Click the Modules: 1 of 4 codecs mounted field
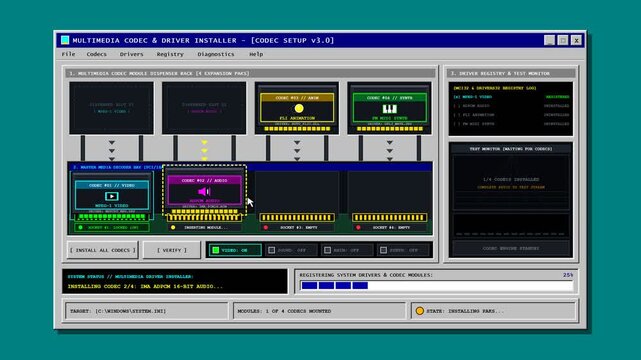This screenshot has width=641, height=360. tap(319, 311)
